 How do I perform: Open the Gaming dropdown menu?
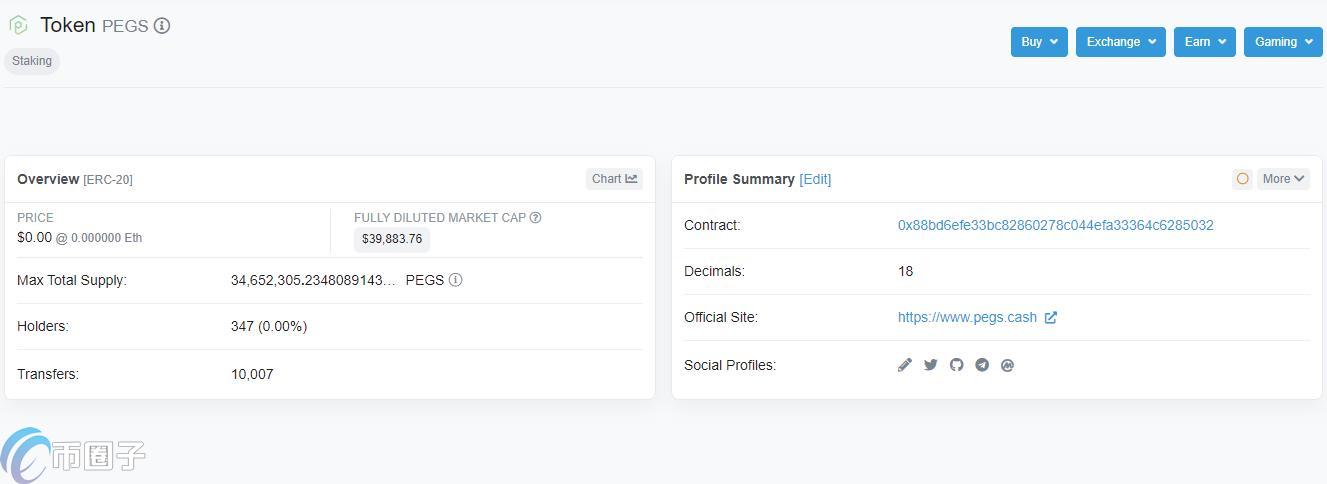1282,42
